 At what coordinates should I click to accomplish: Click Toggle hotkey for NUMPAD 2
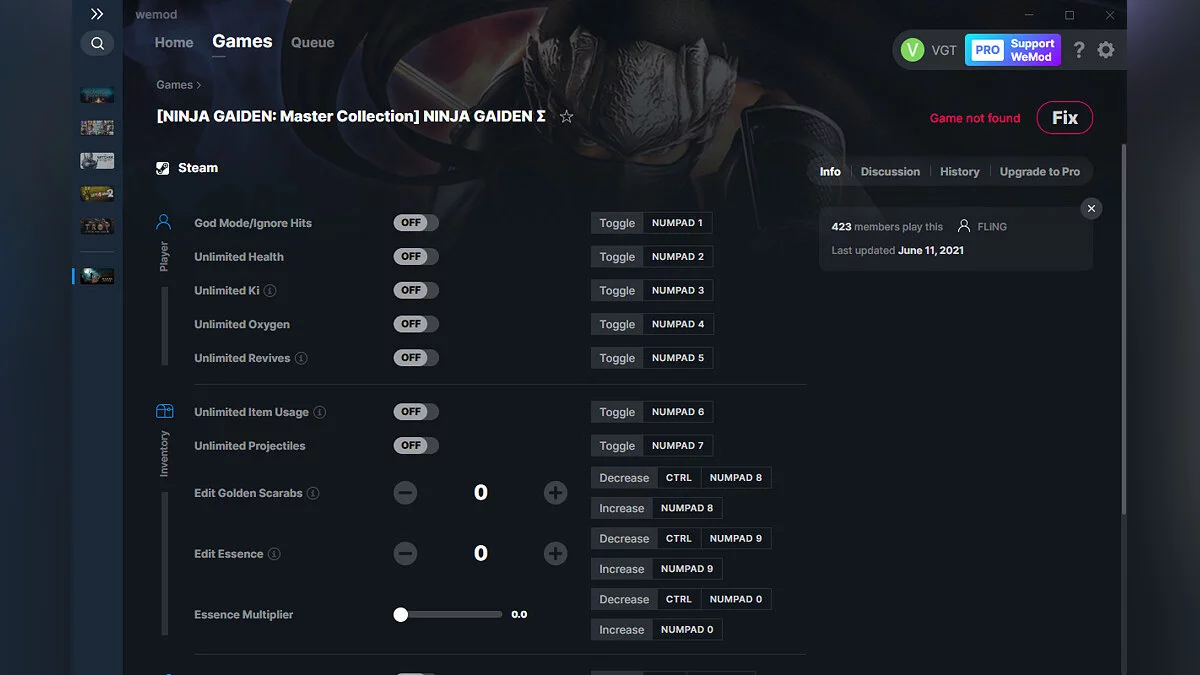click(651, 257)
